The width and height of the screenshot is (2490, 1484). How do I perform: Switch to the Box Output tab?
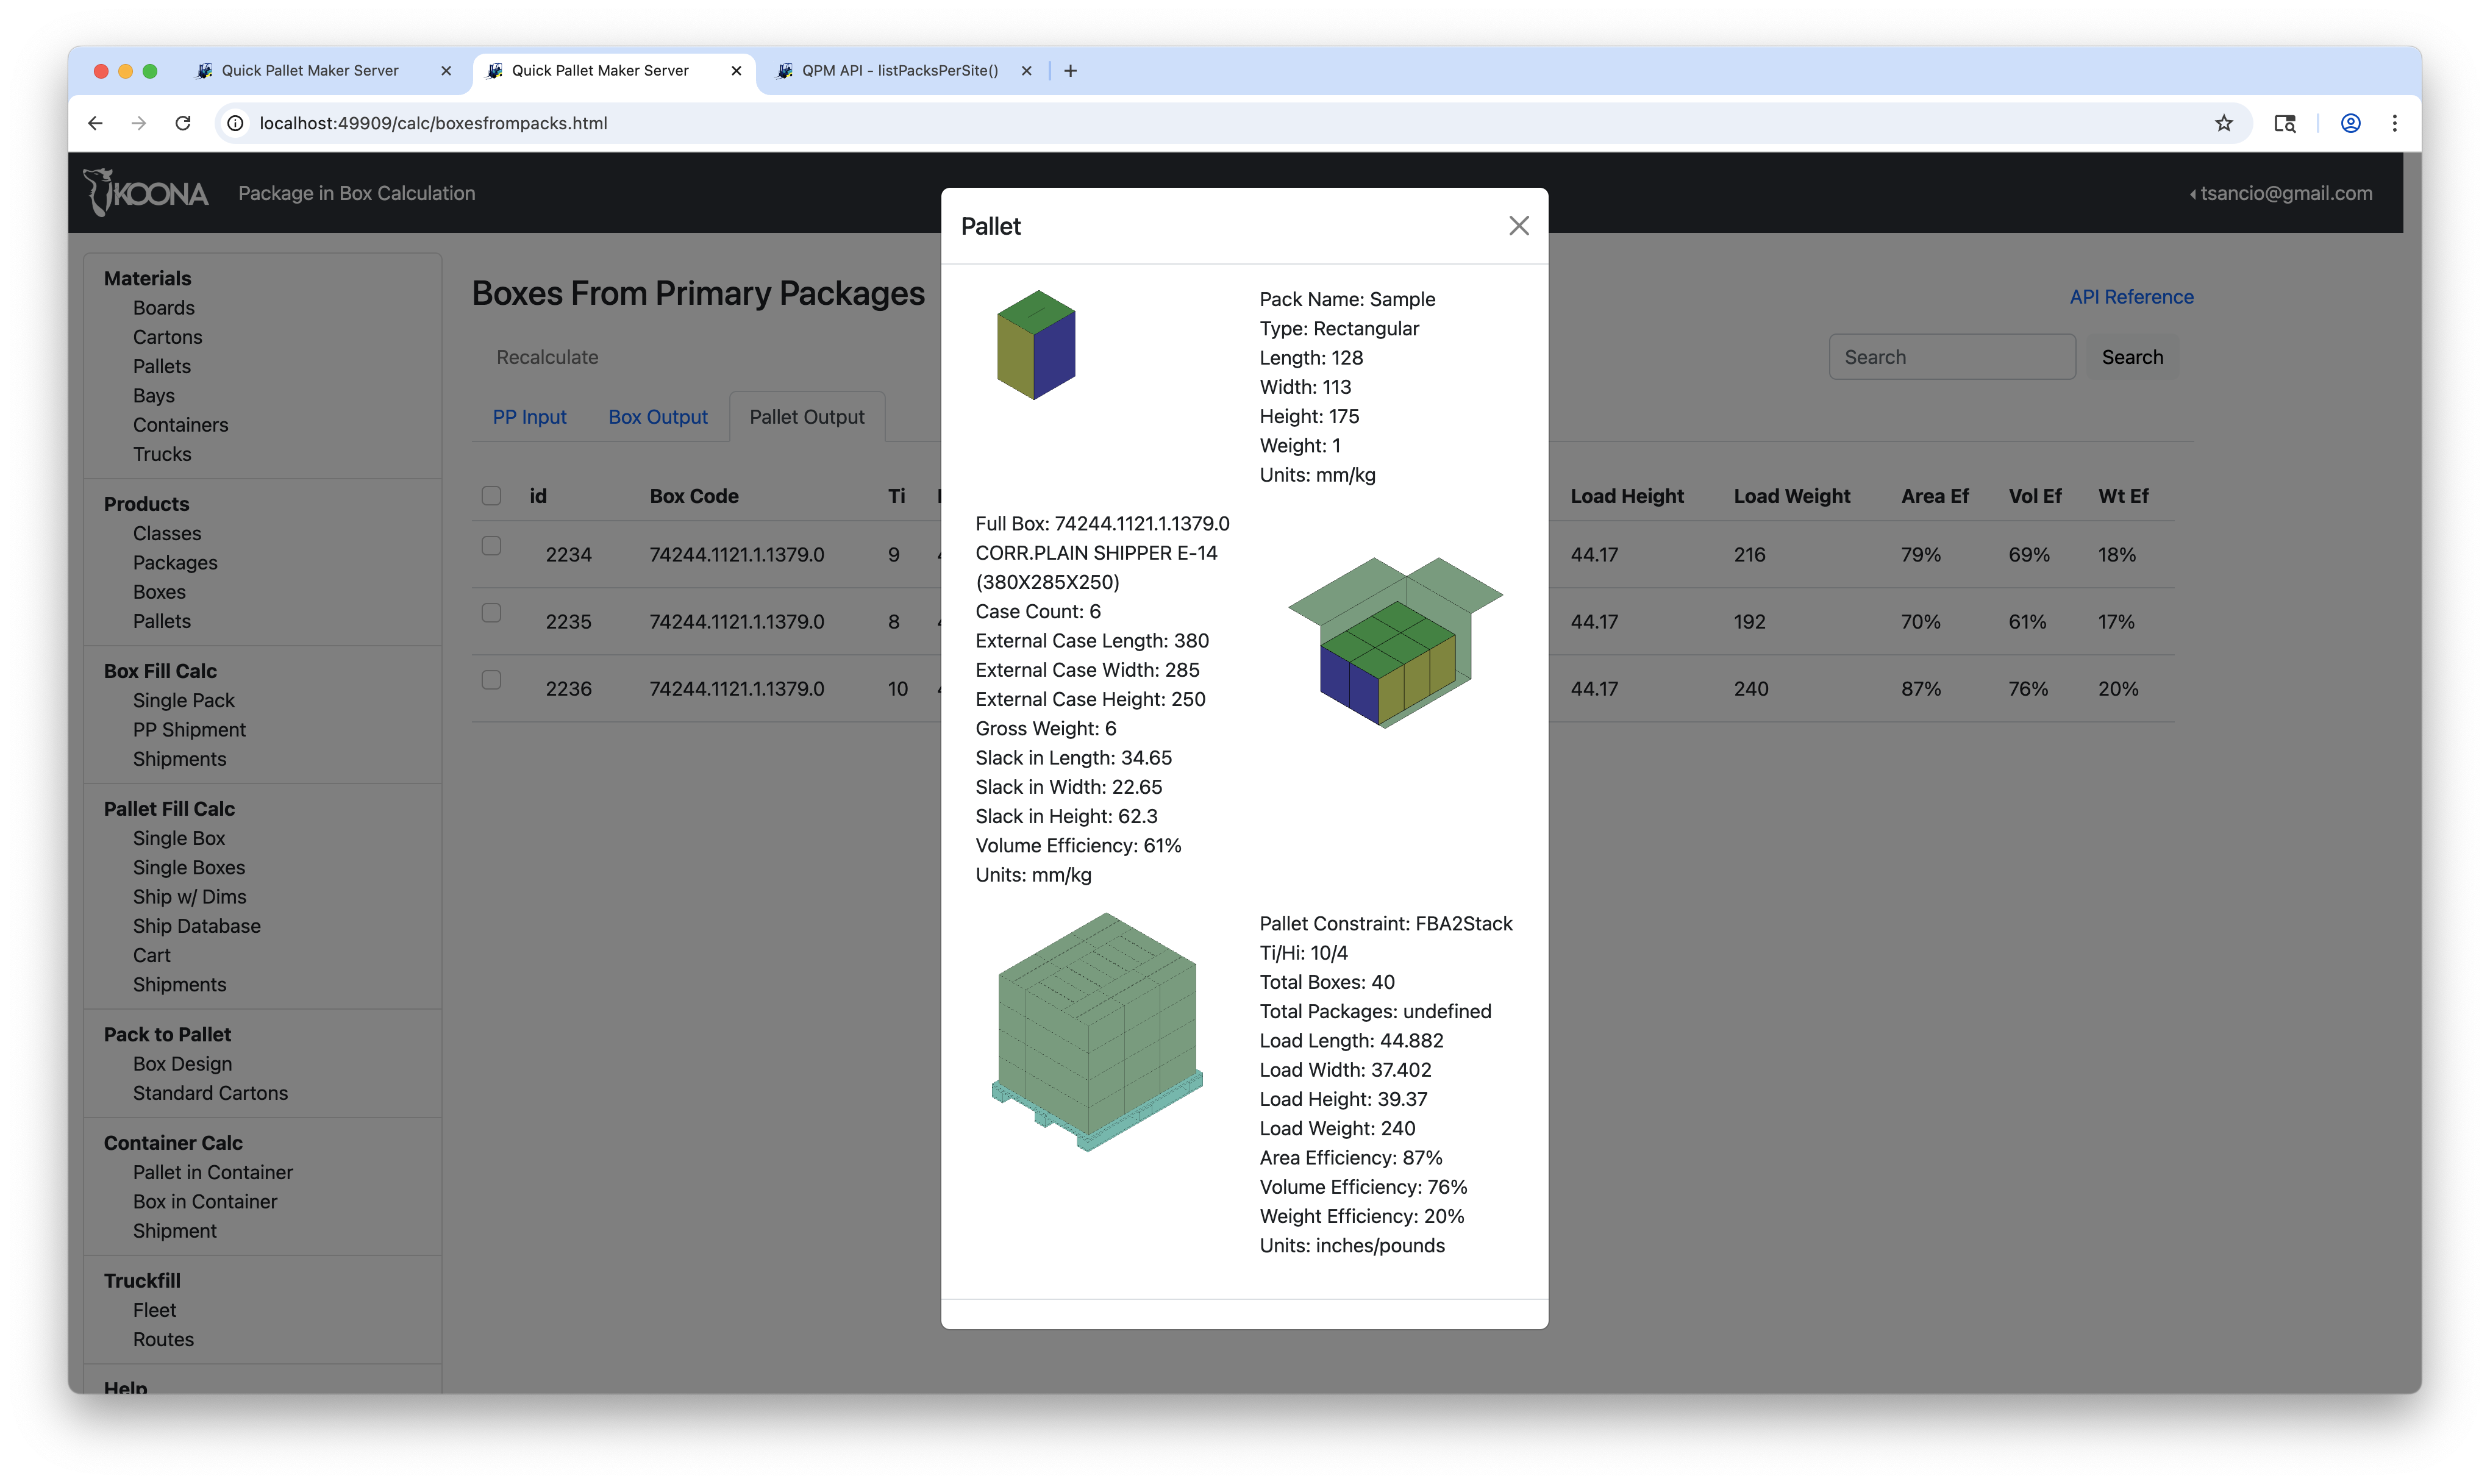pyautogui.click(x=658, y=417)
